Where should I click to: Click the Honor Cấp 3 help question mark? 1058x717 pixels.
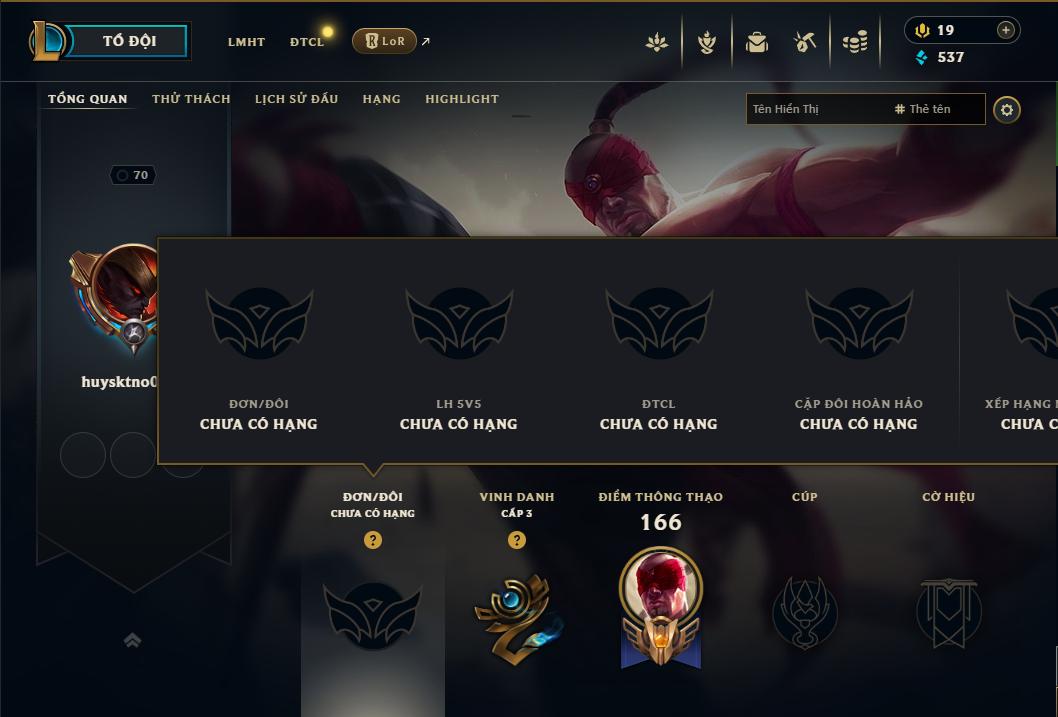[x=517, y=540]
